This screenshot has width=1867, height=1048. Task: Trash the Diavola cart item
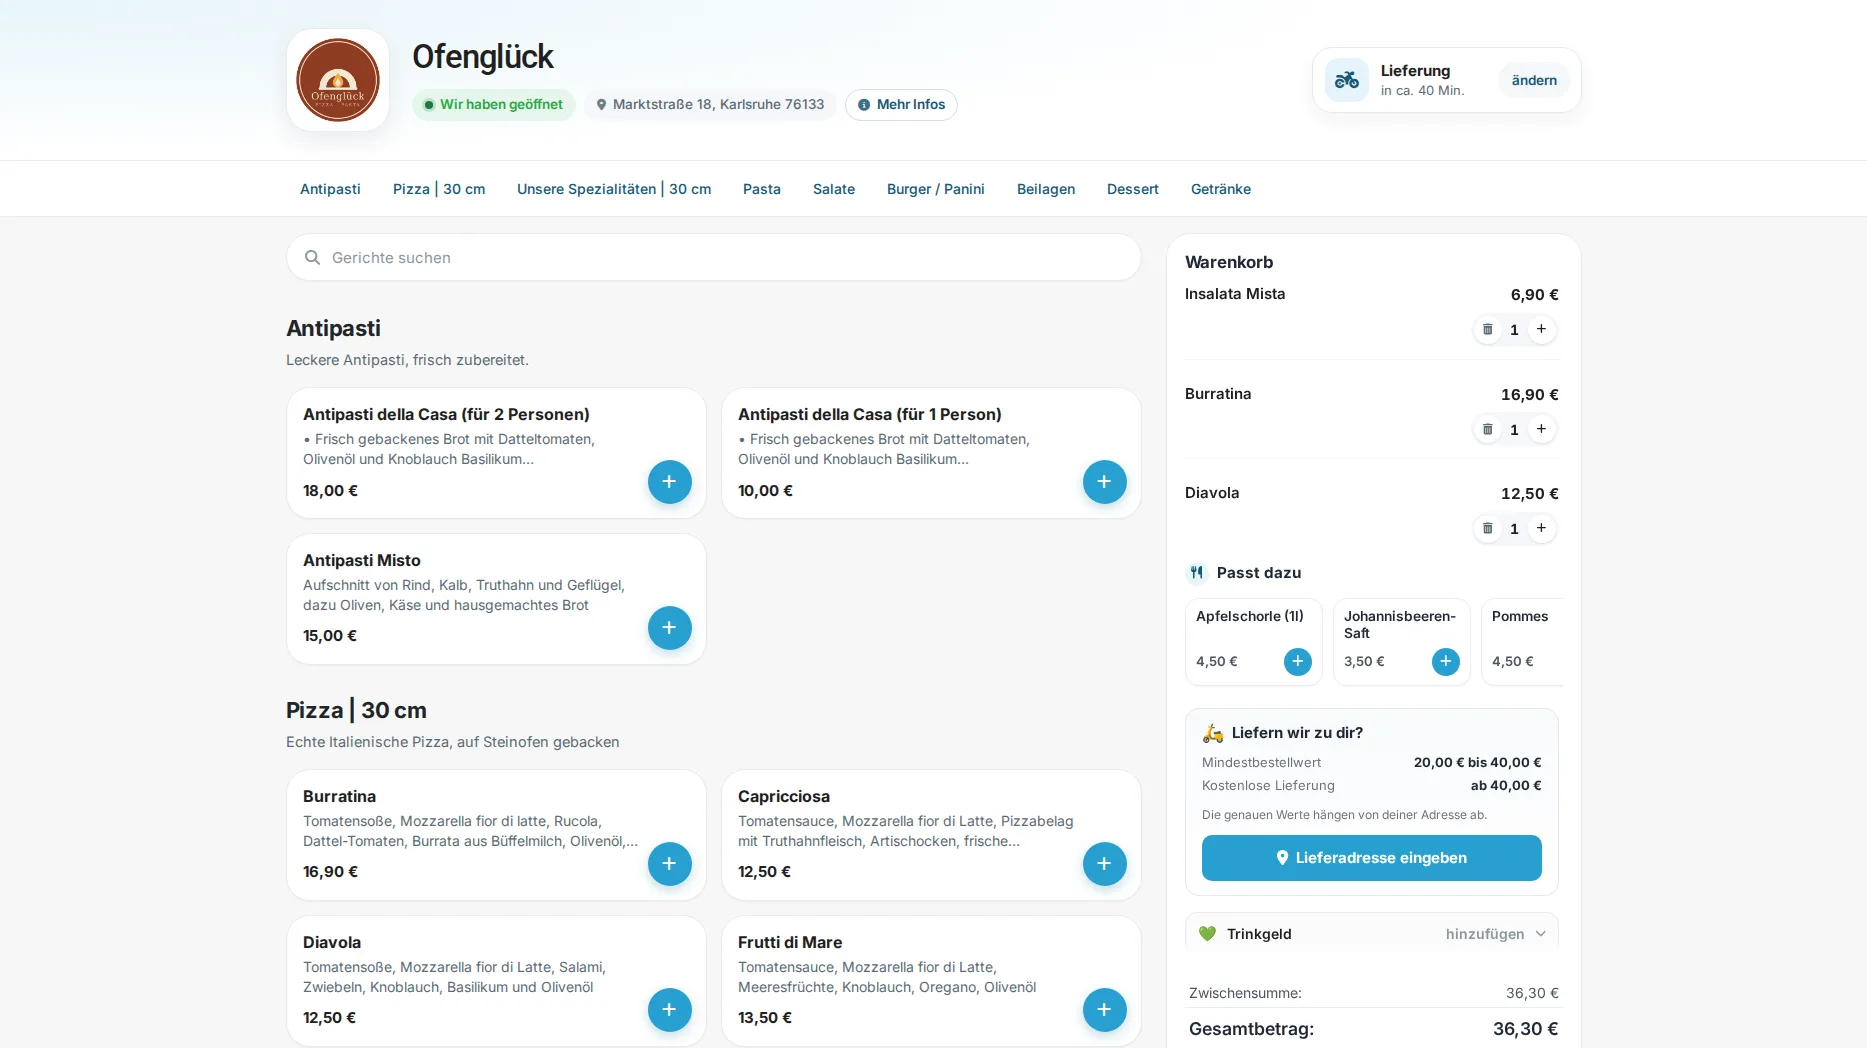(1488, 528)
